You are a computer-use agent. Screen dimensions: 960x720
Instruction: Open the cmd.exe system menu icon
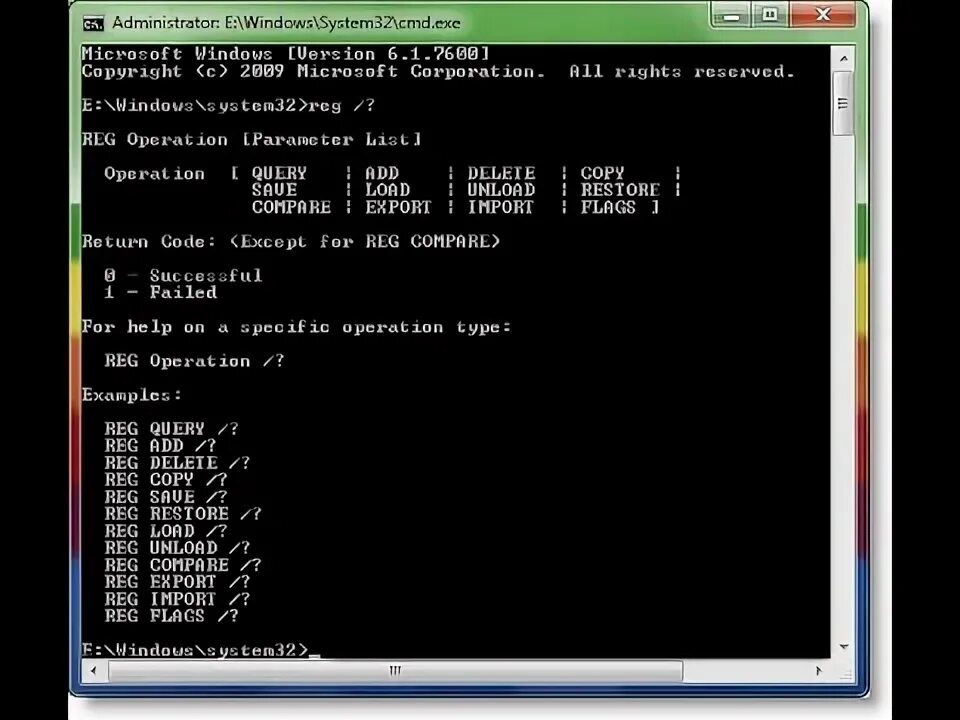93,24
